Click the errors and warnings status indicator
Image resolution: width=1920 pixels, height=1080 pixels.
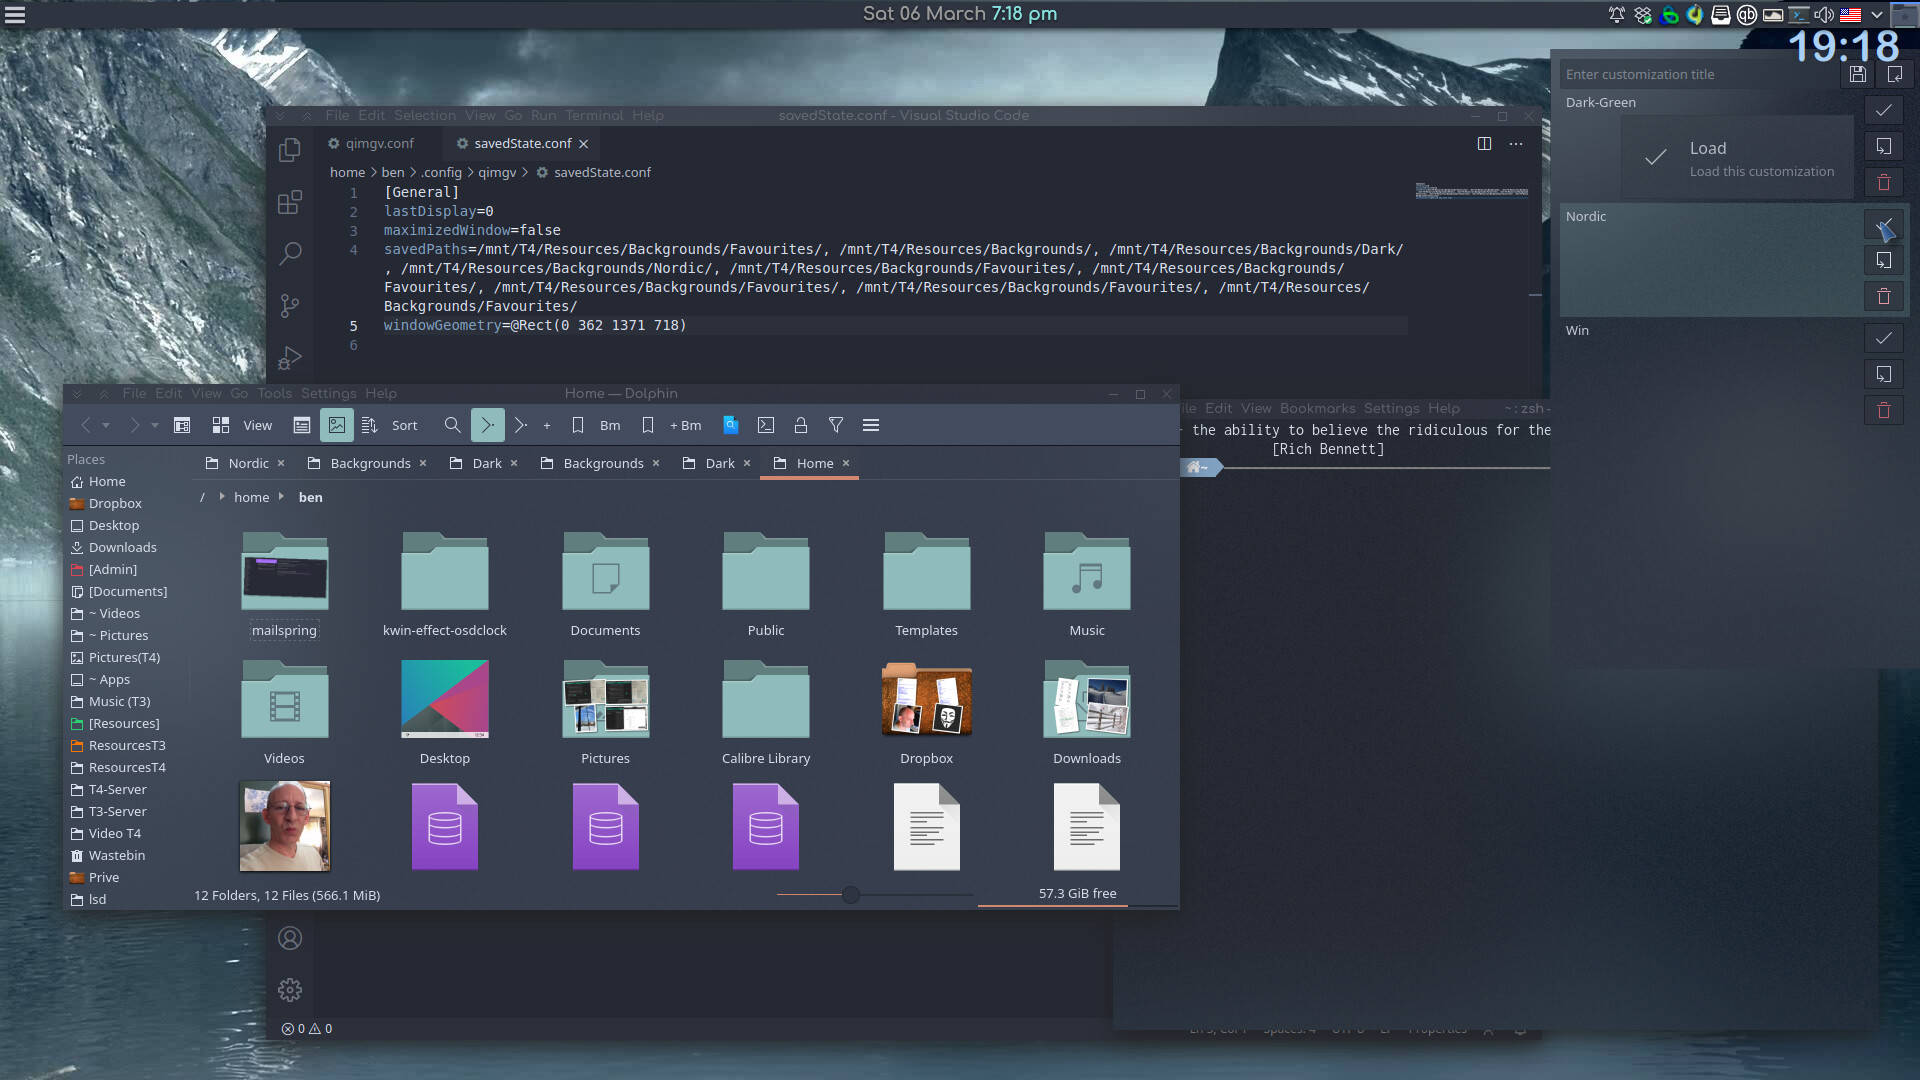tap(307, 1028)
